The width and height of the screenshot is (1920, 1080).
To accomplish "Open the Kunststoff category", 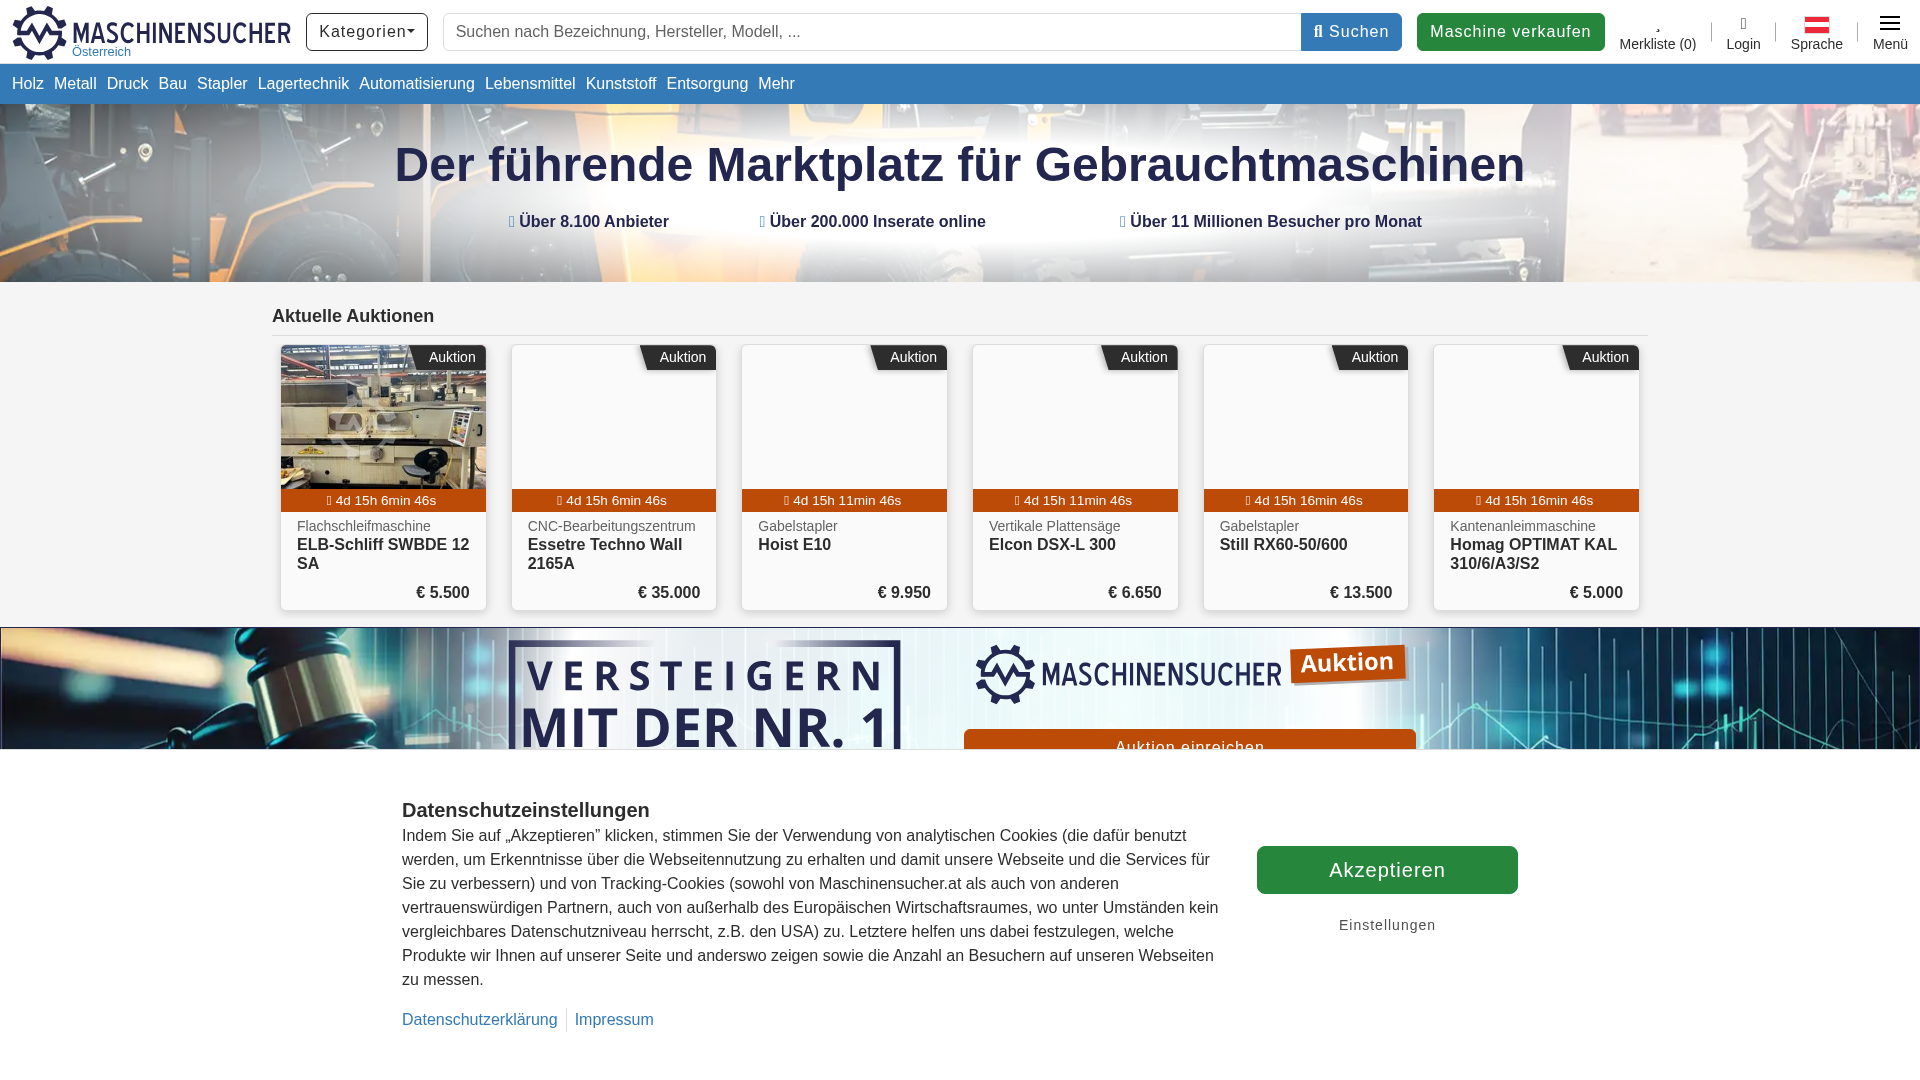I will 621,84.
